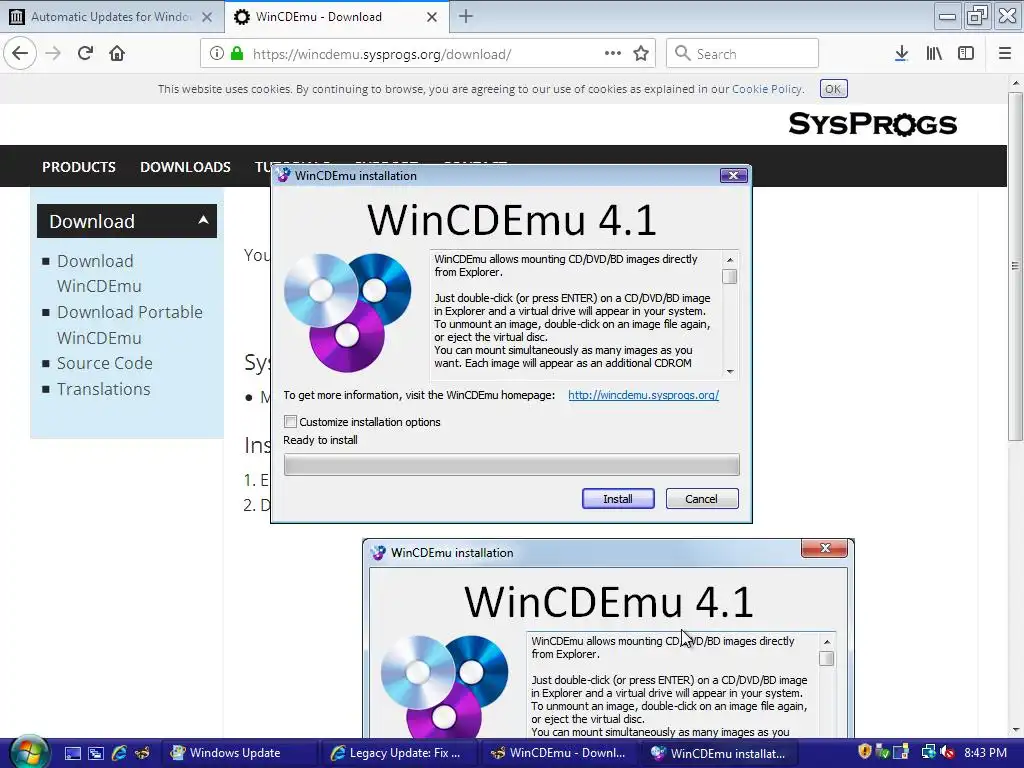Open Download WinCDEmu sidebar link
The image size is (1024, 768).
coord(99,274)
